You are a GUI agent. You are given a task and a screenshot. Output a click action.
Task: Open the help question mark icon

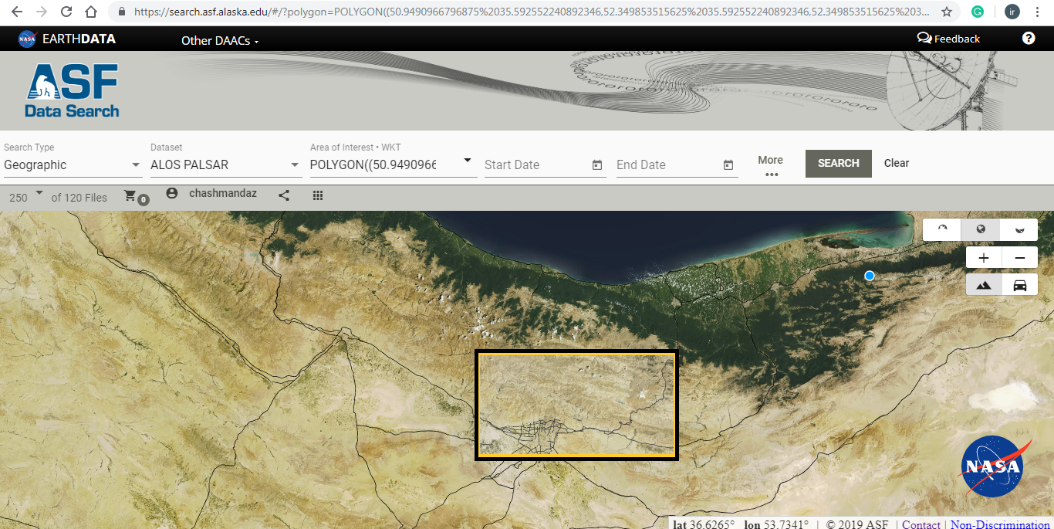pyautogui.click(x=1028, y=39)
